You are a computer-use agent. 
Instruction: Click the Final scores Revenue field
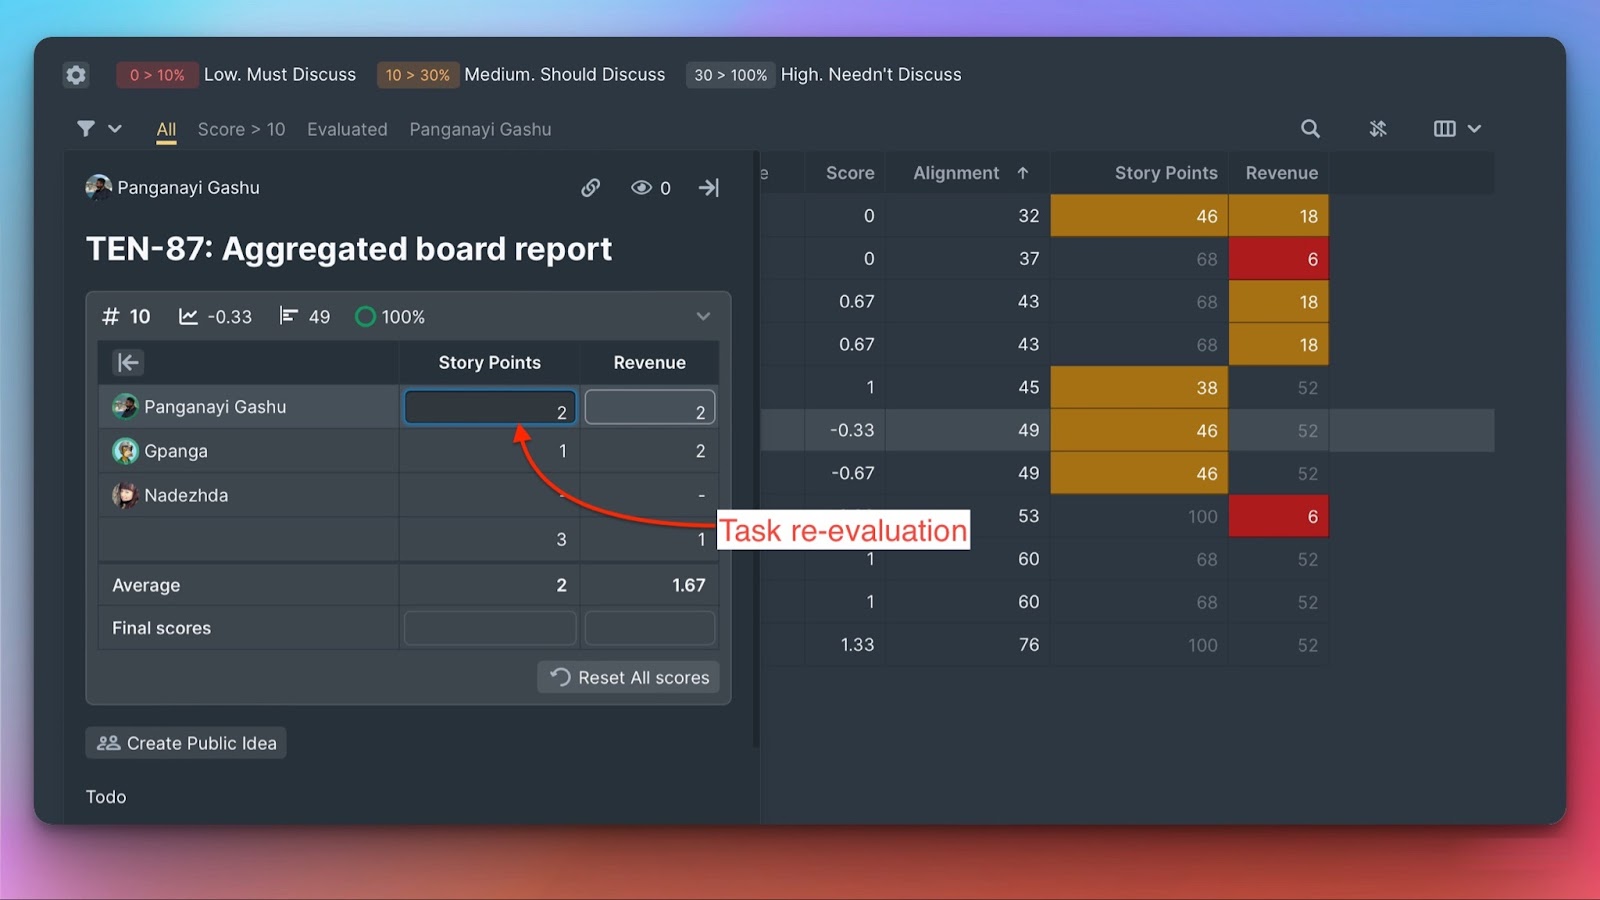click(x=649, y=629)
